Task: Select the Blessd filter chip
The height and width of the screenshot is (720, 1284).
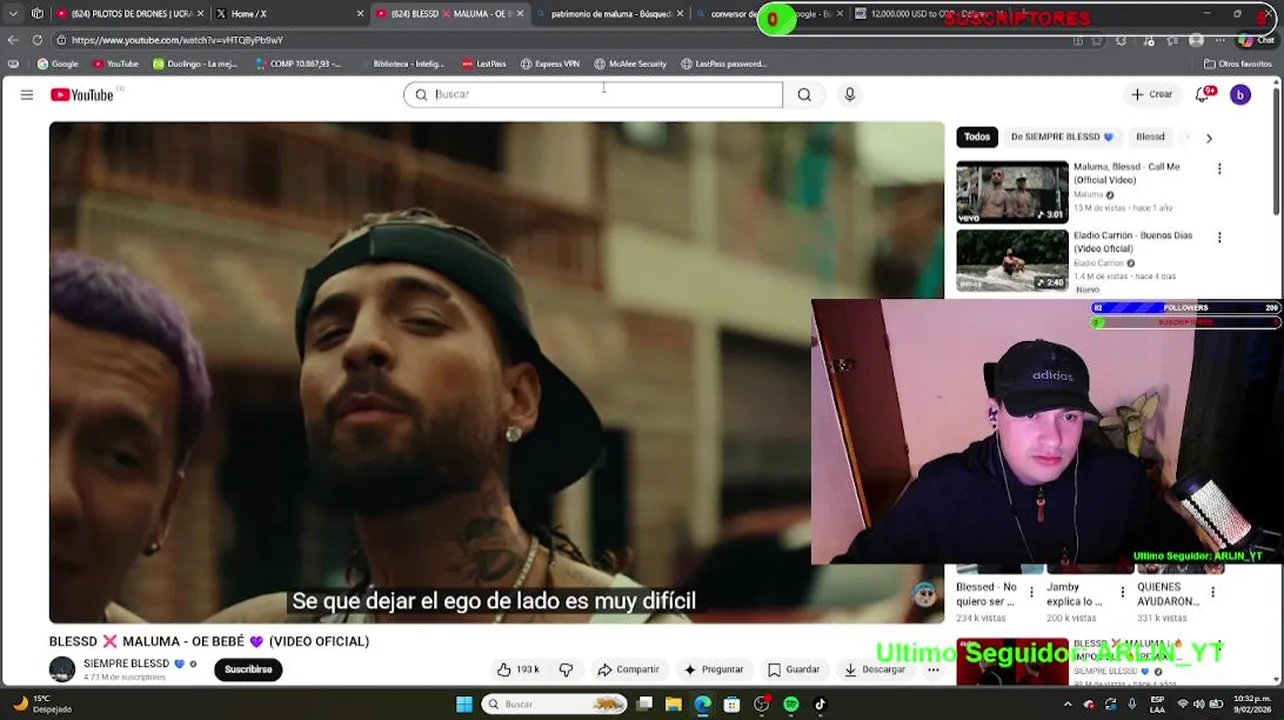Action: pyautogui.click(x=1150, y=137)
